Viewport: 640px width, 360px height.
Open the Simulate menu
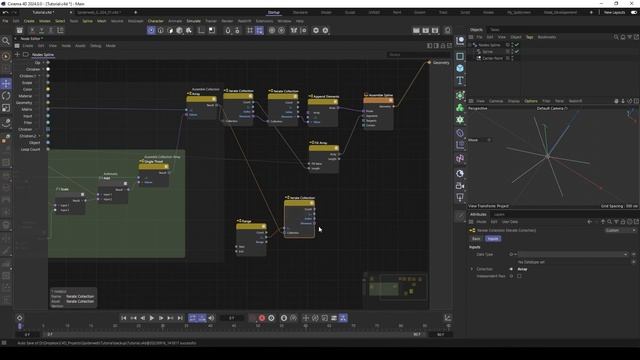[193, 21]
